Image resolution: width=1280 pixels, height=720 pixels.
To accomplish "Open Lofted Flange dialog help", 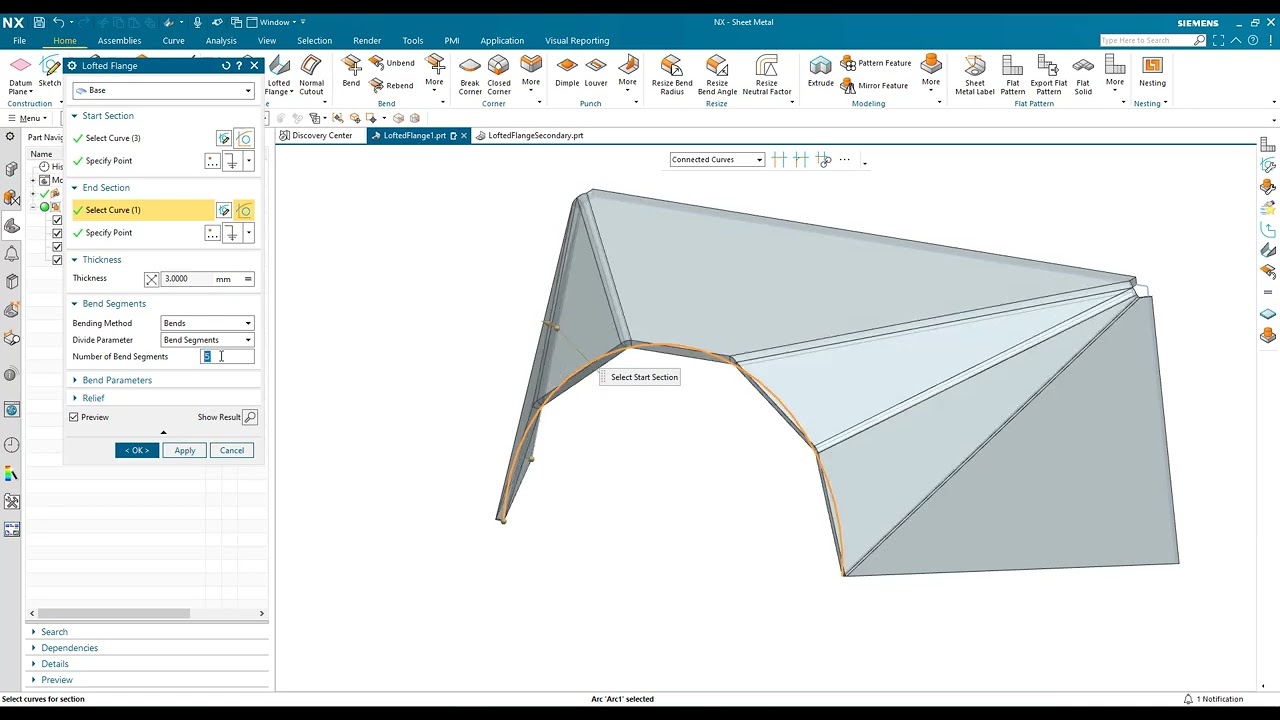I will (239, 66).
